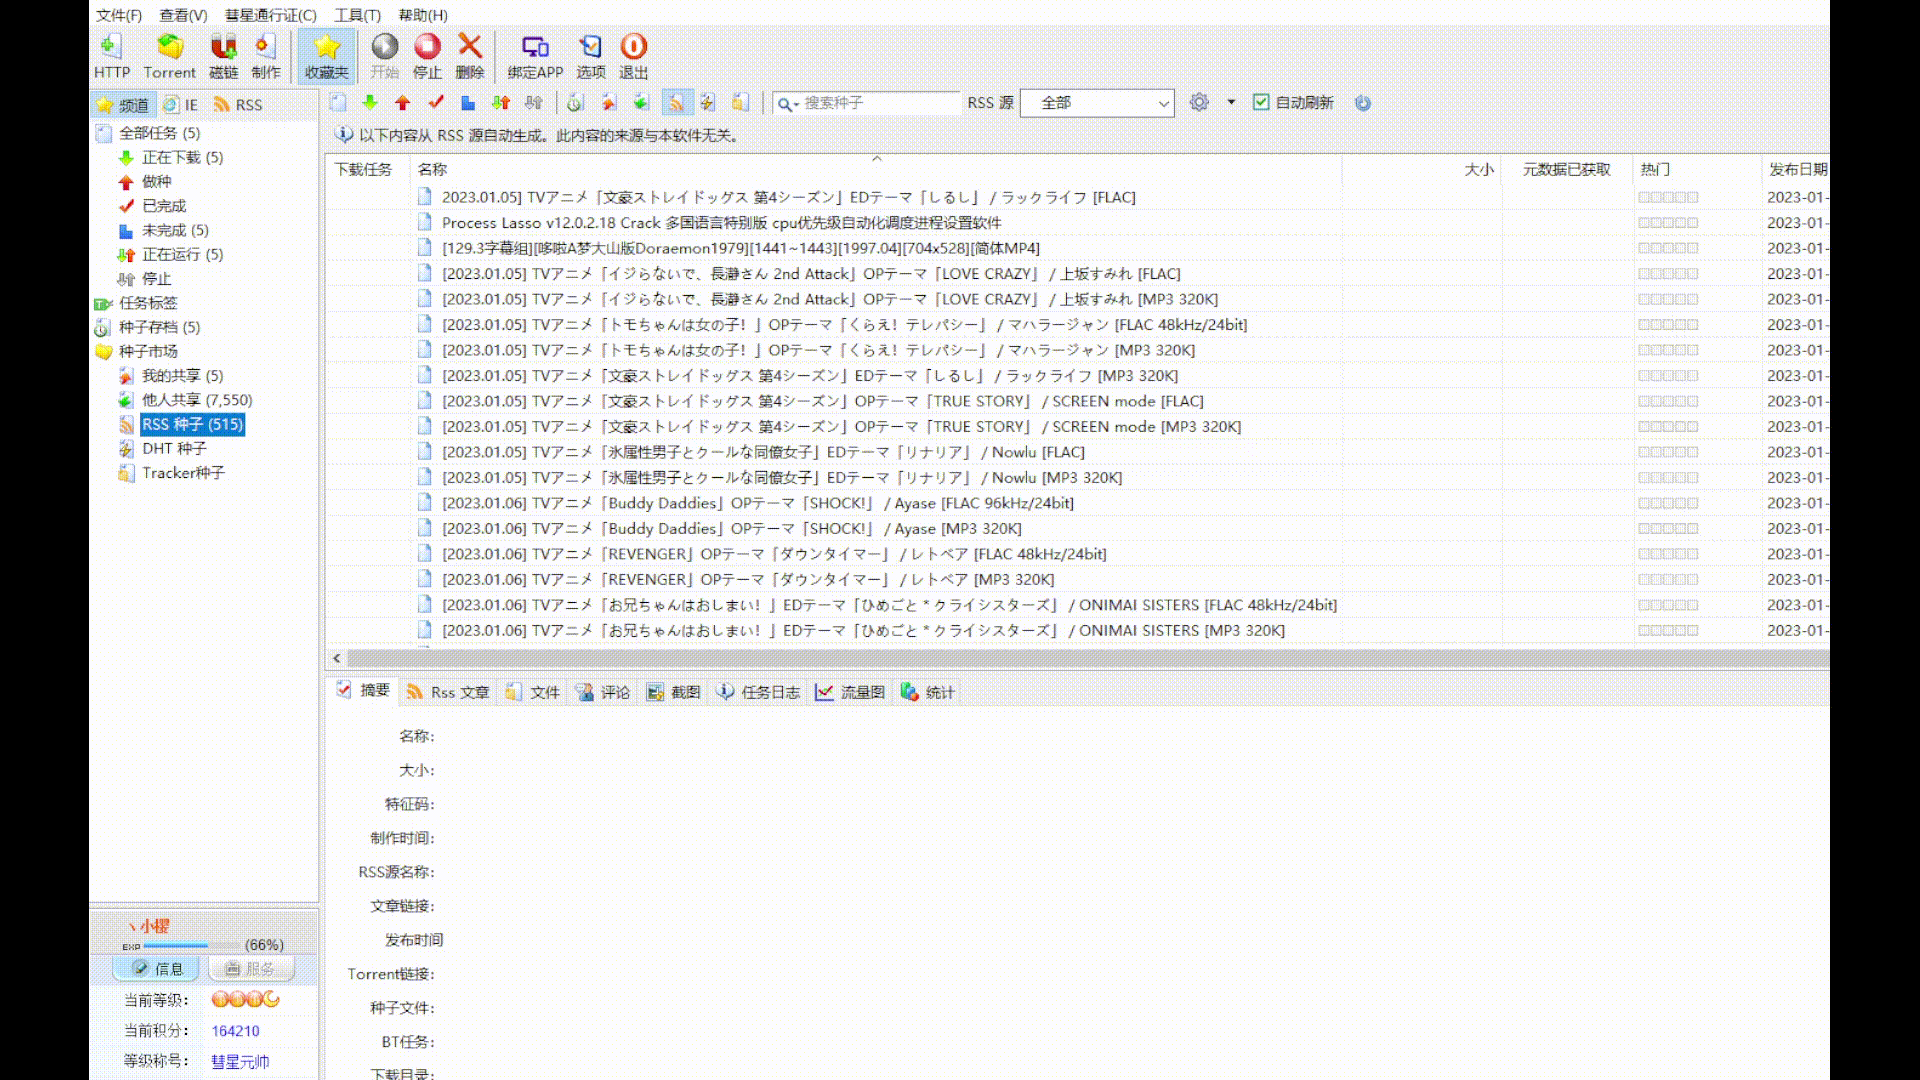The width and height of the screenshot is (1920, 1080).
Task: Switch to the 任务日志 tab
Action: point(758,692)
